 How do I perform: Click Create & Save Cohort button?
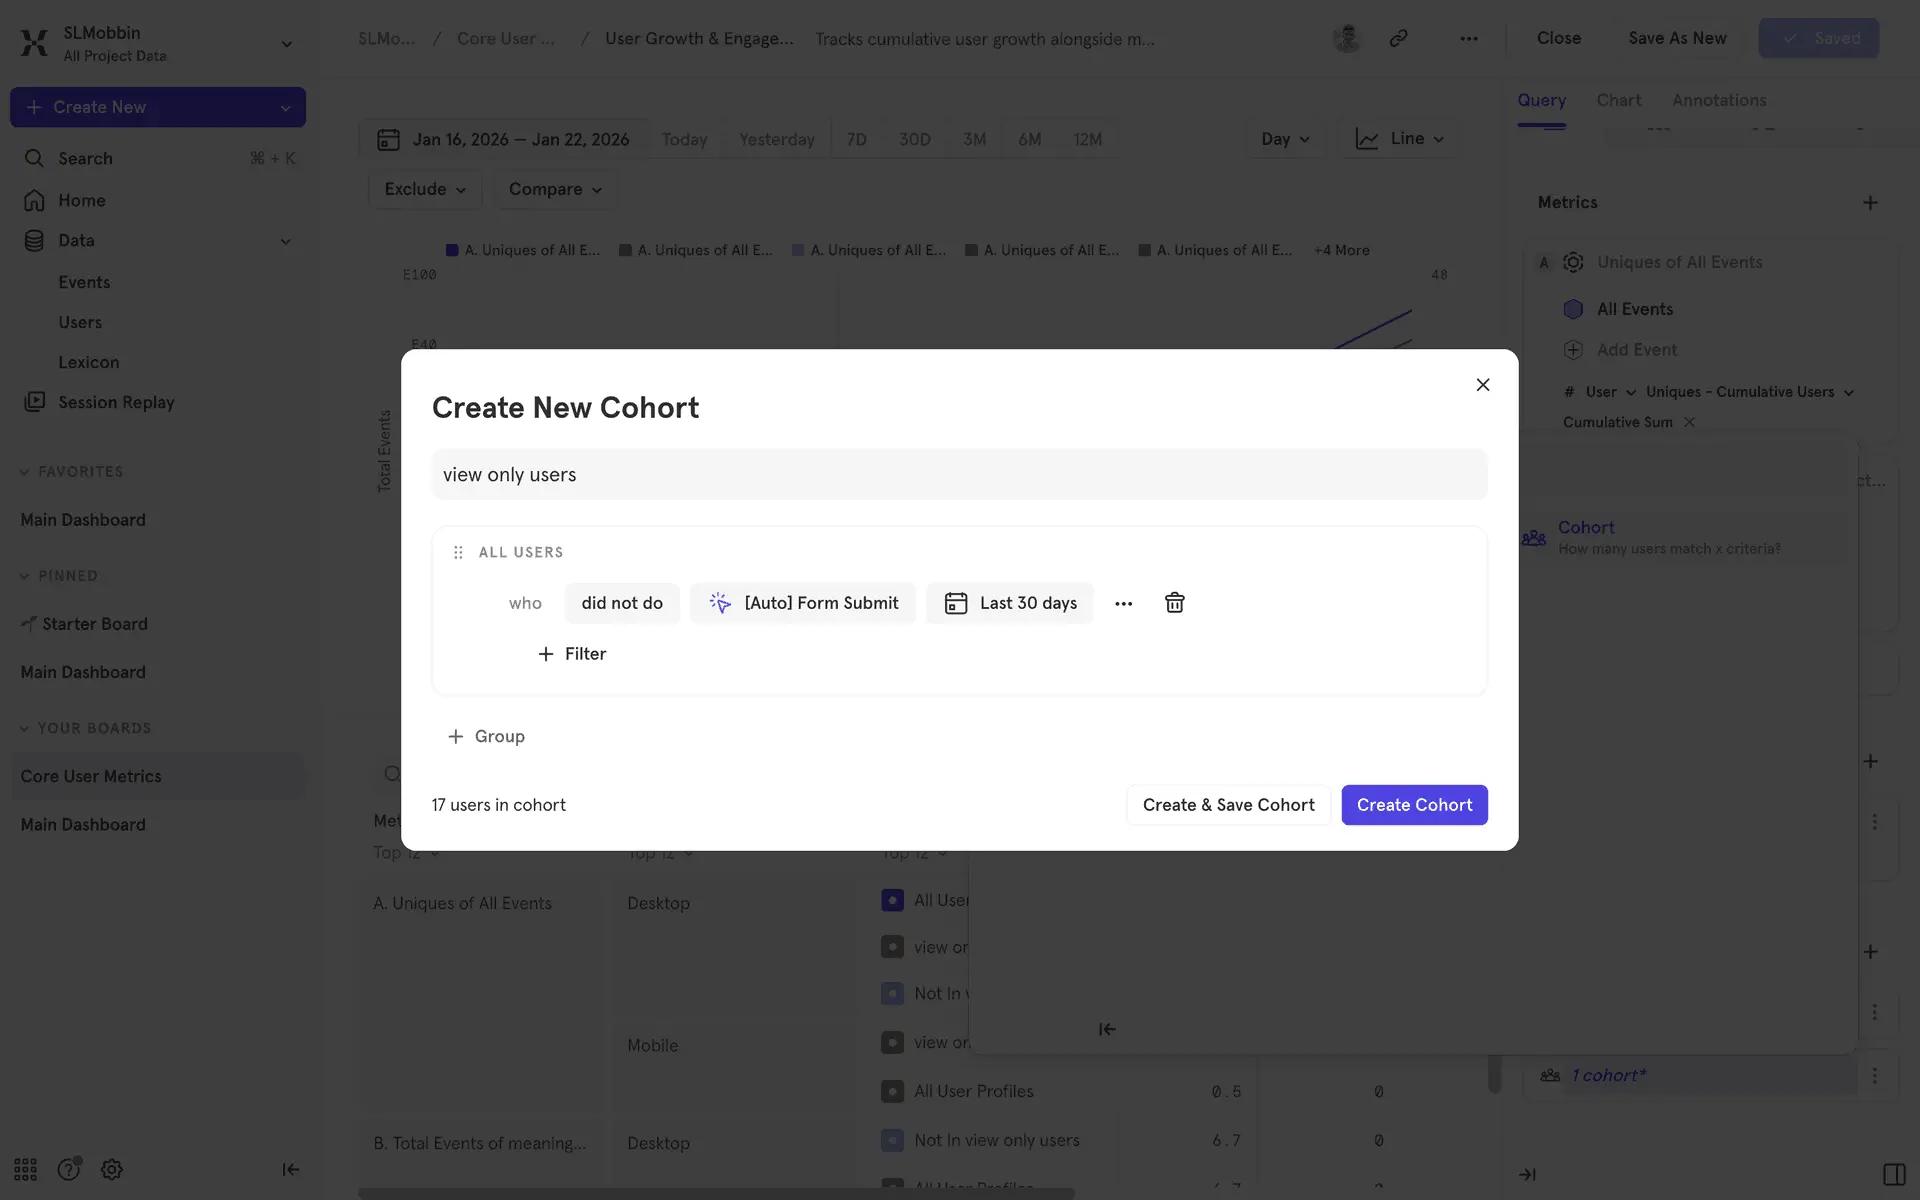(x=1228, y=805)
